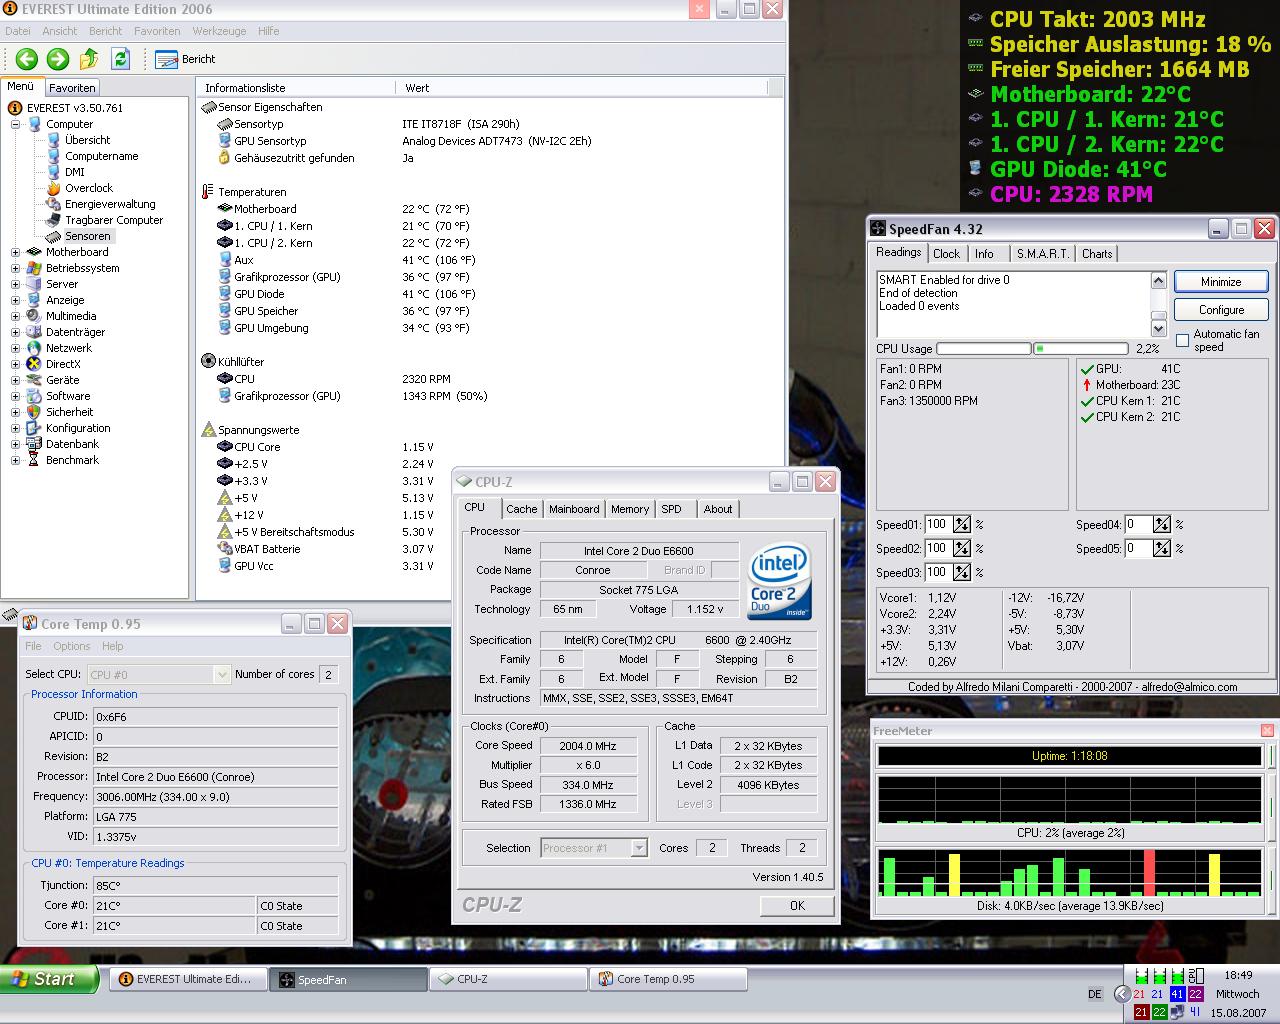The width and height of the screenshot is (1280, 1024).
Task: Switch to the Clock tab in SpeedFan
Action: click(946, 254)
